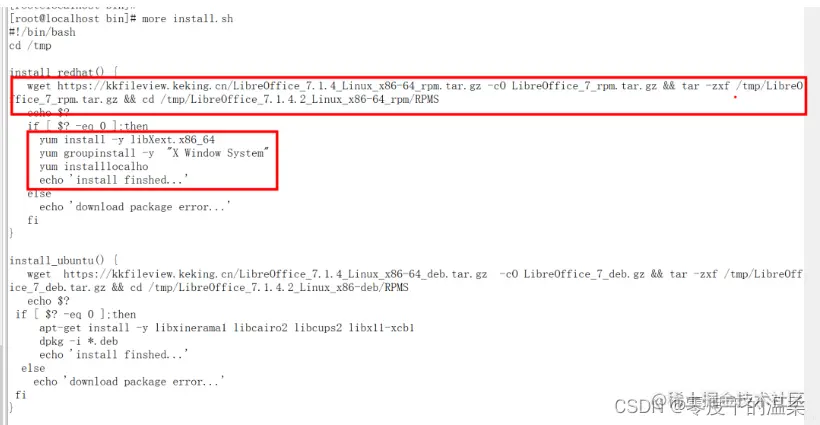820x425 pixels.
Task: Click the small red dot marker
Action: (735, 97)
